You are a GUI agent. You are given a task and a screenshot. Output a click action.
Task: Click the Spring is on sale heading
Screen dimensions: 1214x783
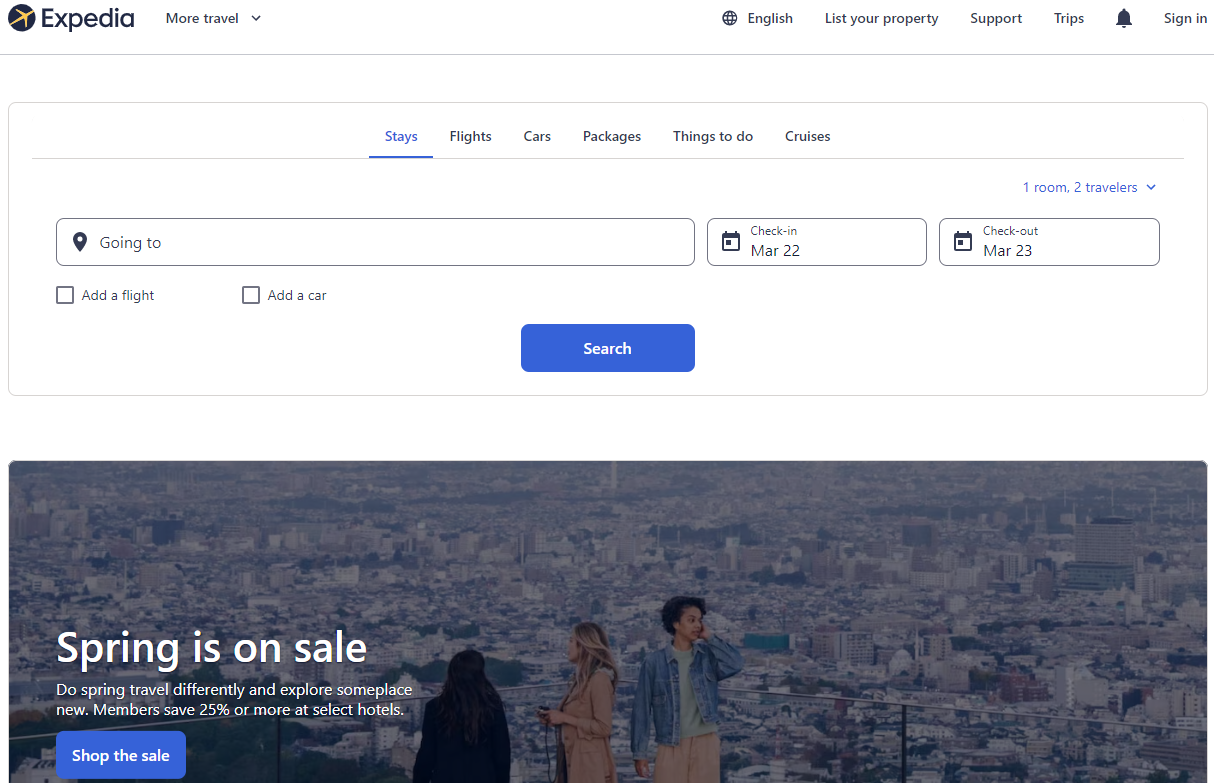(212, 647)
